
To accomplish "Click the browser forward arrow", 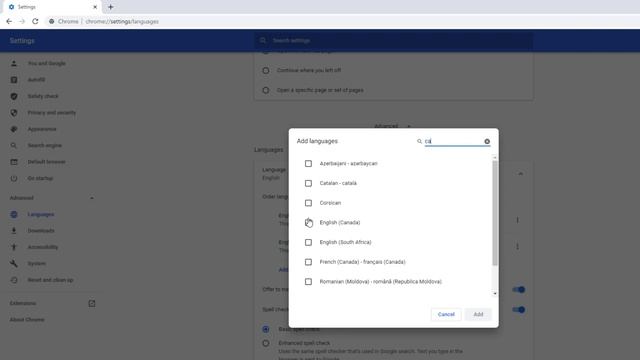I will click(x=22, y=21).
